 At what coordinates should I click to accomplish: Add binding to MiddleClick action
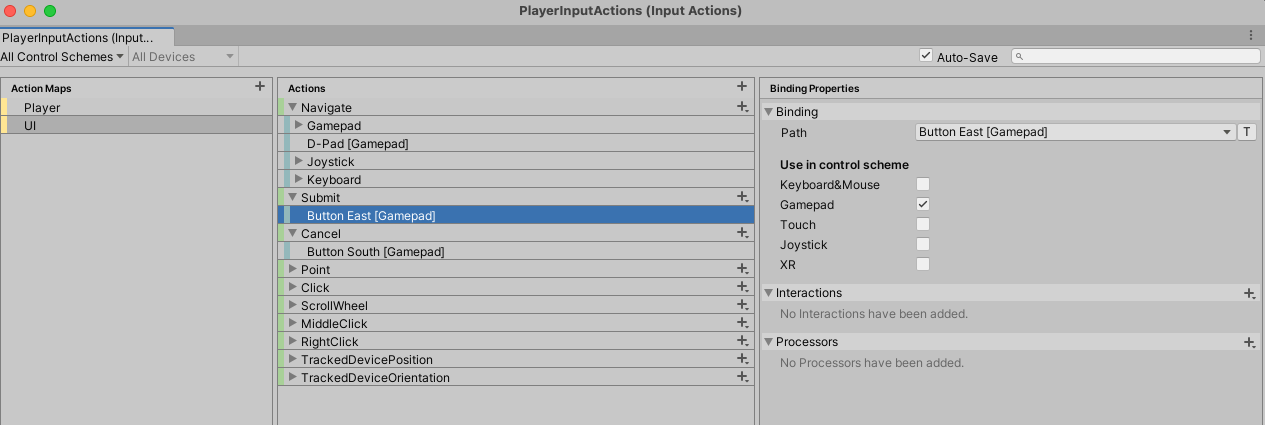742,323
